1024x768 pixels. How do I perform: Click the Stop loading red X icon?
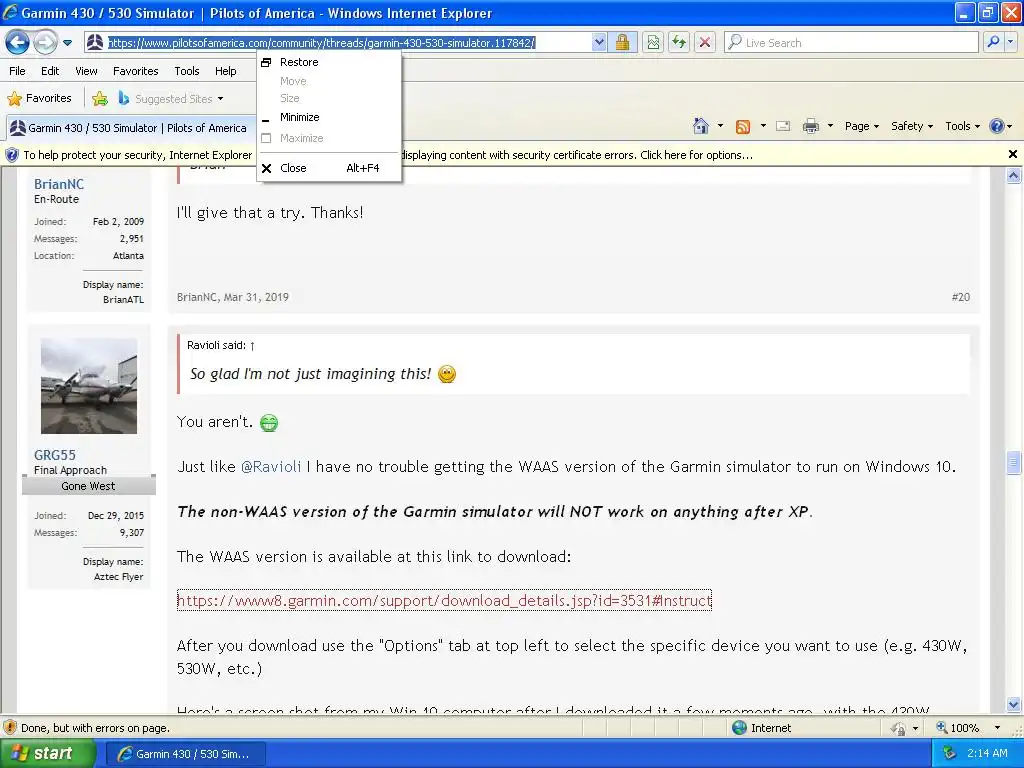click(x=705, y=43)
